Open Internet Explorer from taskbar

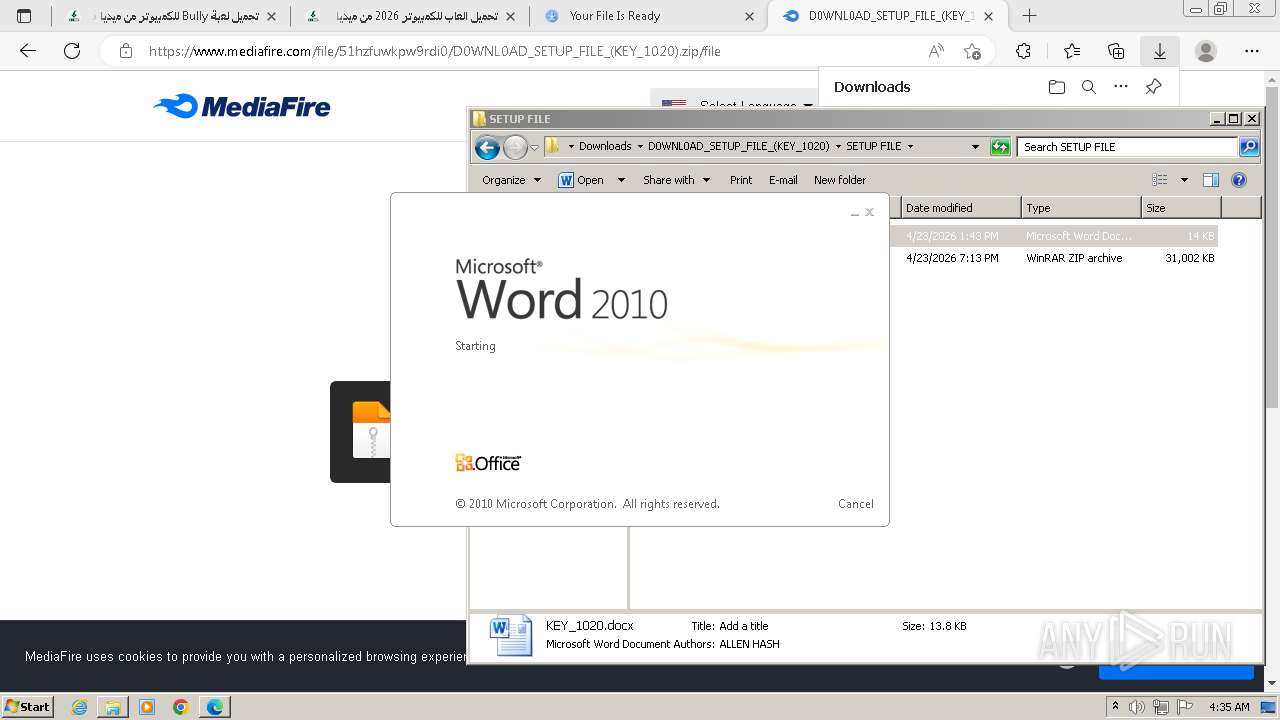(80, 707)
